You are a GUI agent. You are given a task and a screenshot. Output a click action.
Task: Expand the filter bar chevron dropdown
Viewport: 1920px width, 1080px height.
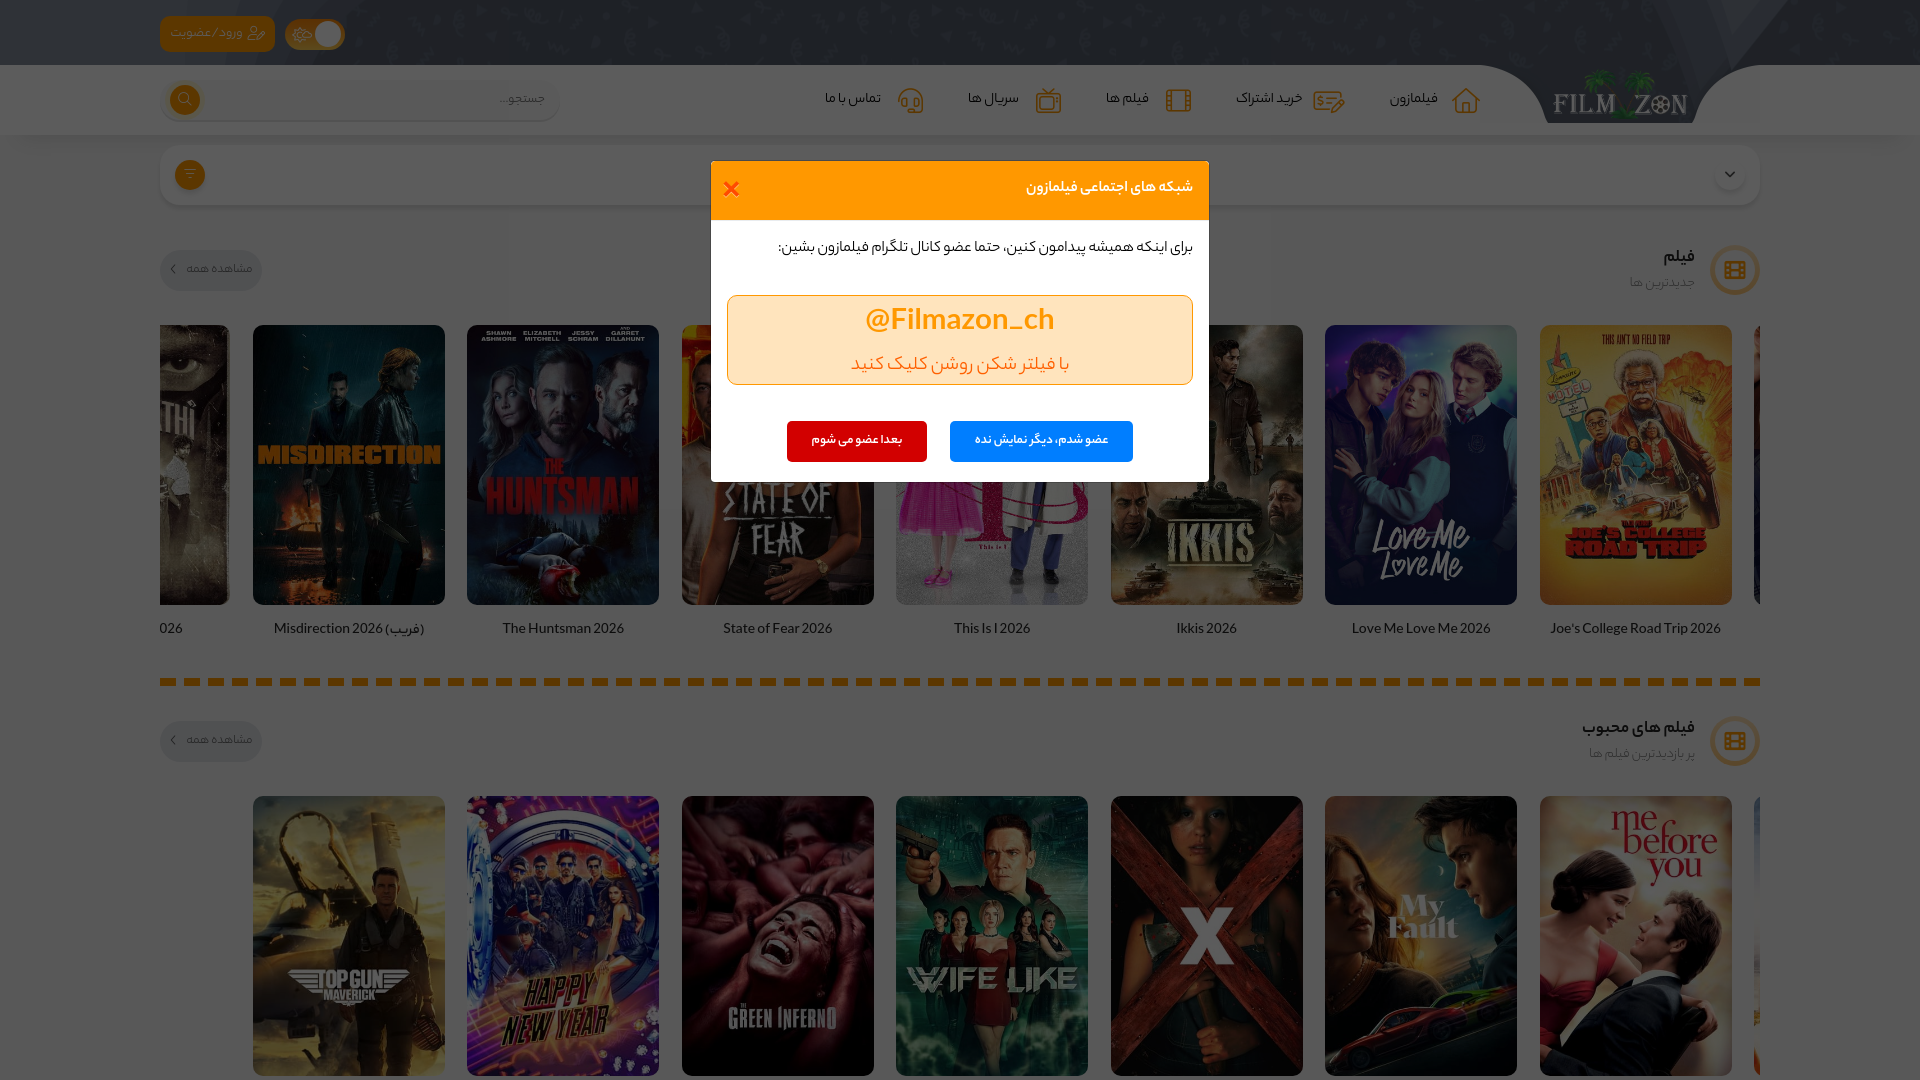1729,175
